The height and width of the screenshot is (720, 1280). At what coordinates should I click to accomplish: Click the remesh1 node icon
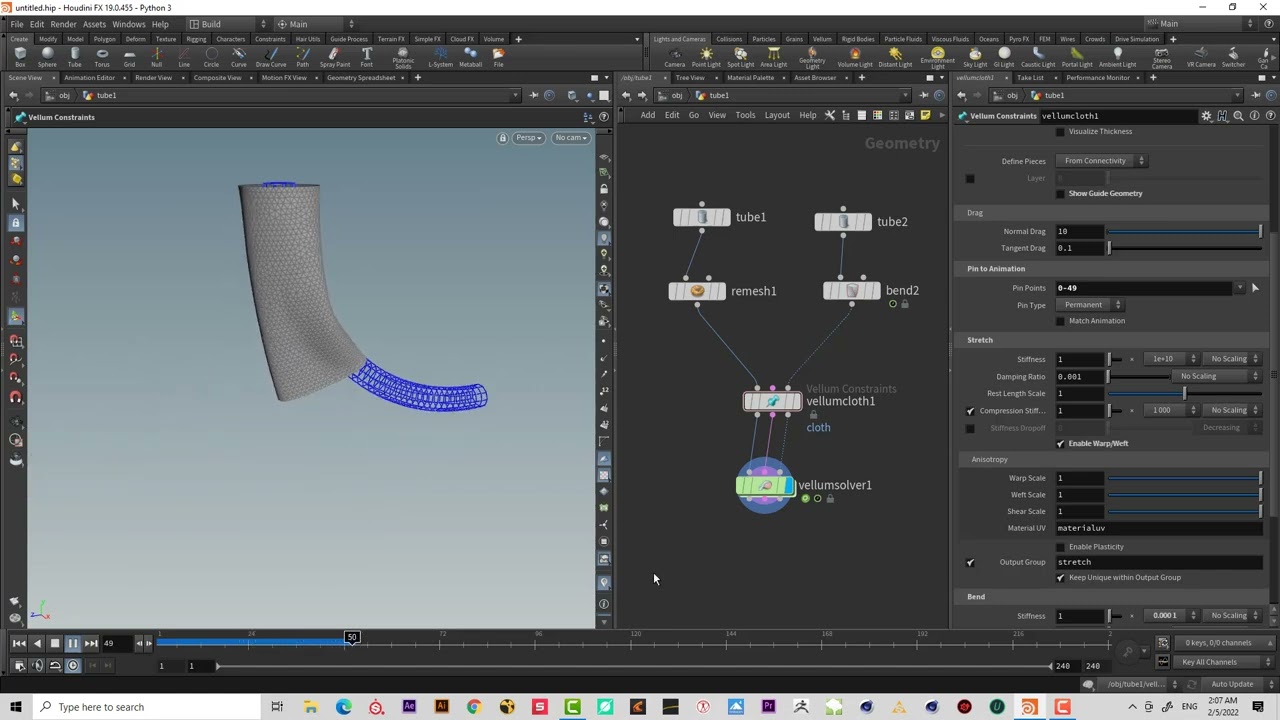tap(698, 291)
